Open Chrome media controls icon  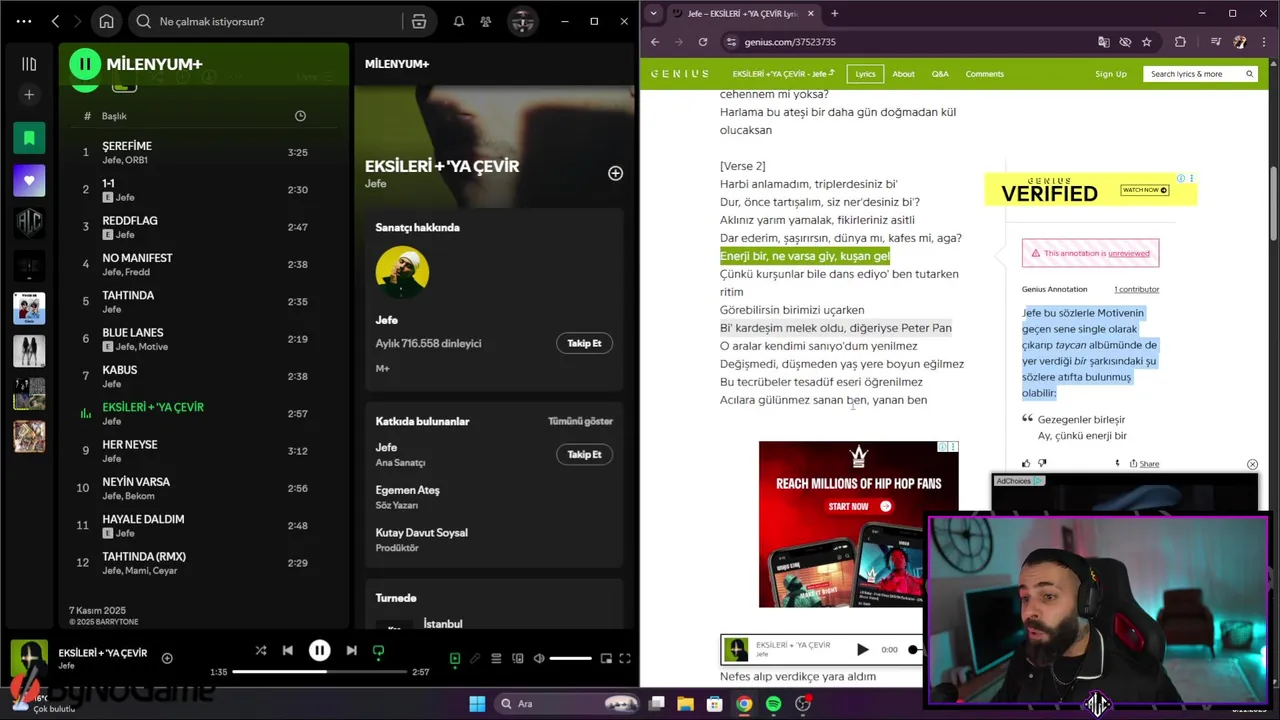pos(1216,42)
